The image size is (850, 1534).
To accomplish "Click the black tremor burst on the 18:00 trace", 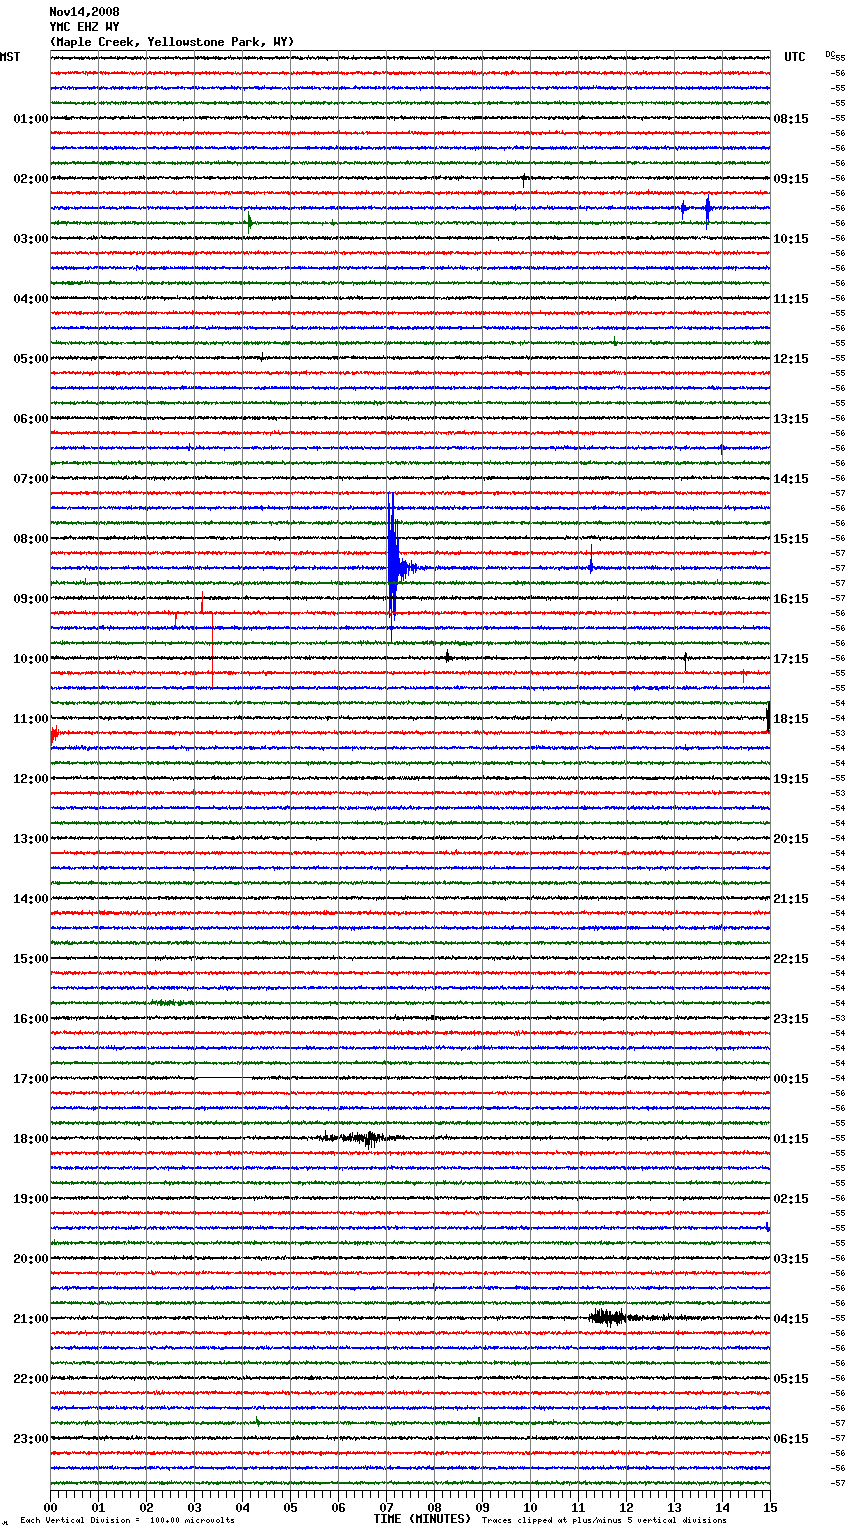I will point(362,1138).
